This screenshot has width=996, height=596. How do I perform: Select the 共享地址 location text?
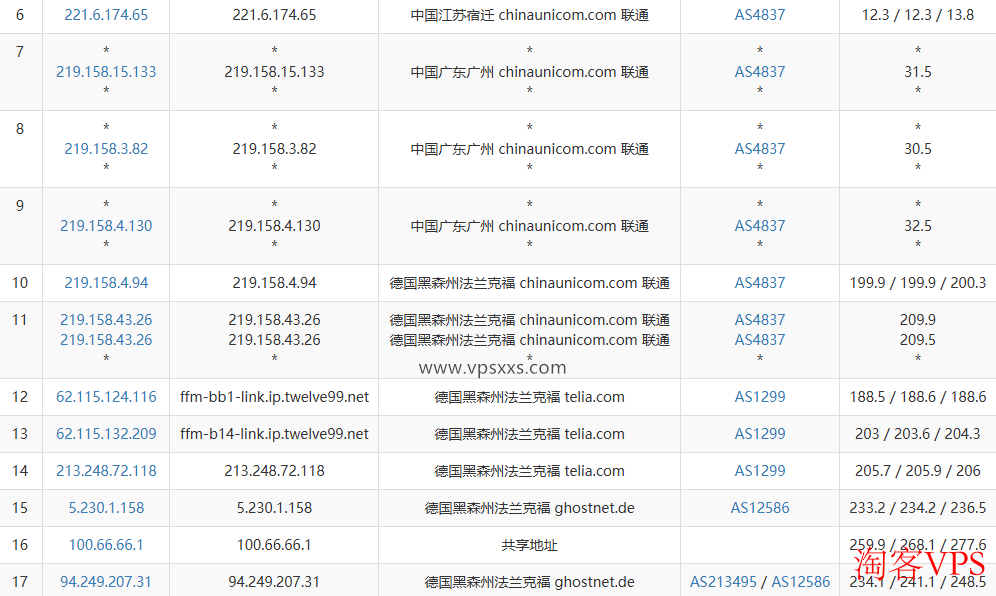(x=529, y=545)
